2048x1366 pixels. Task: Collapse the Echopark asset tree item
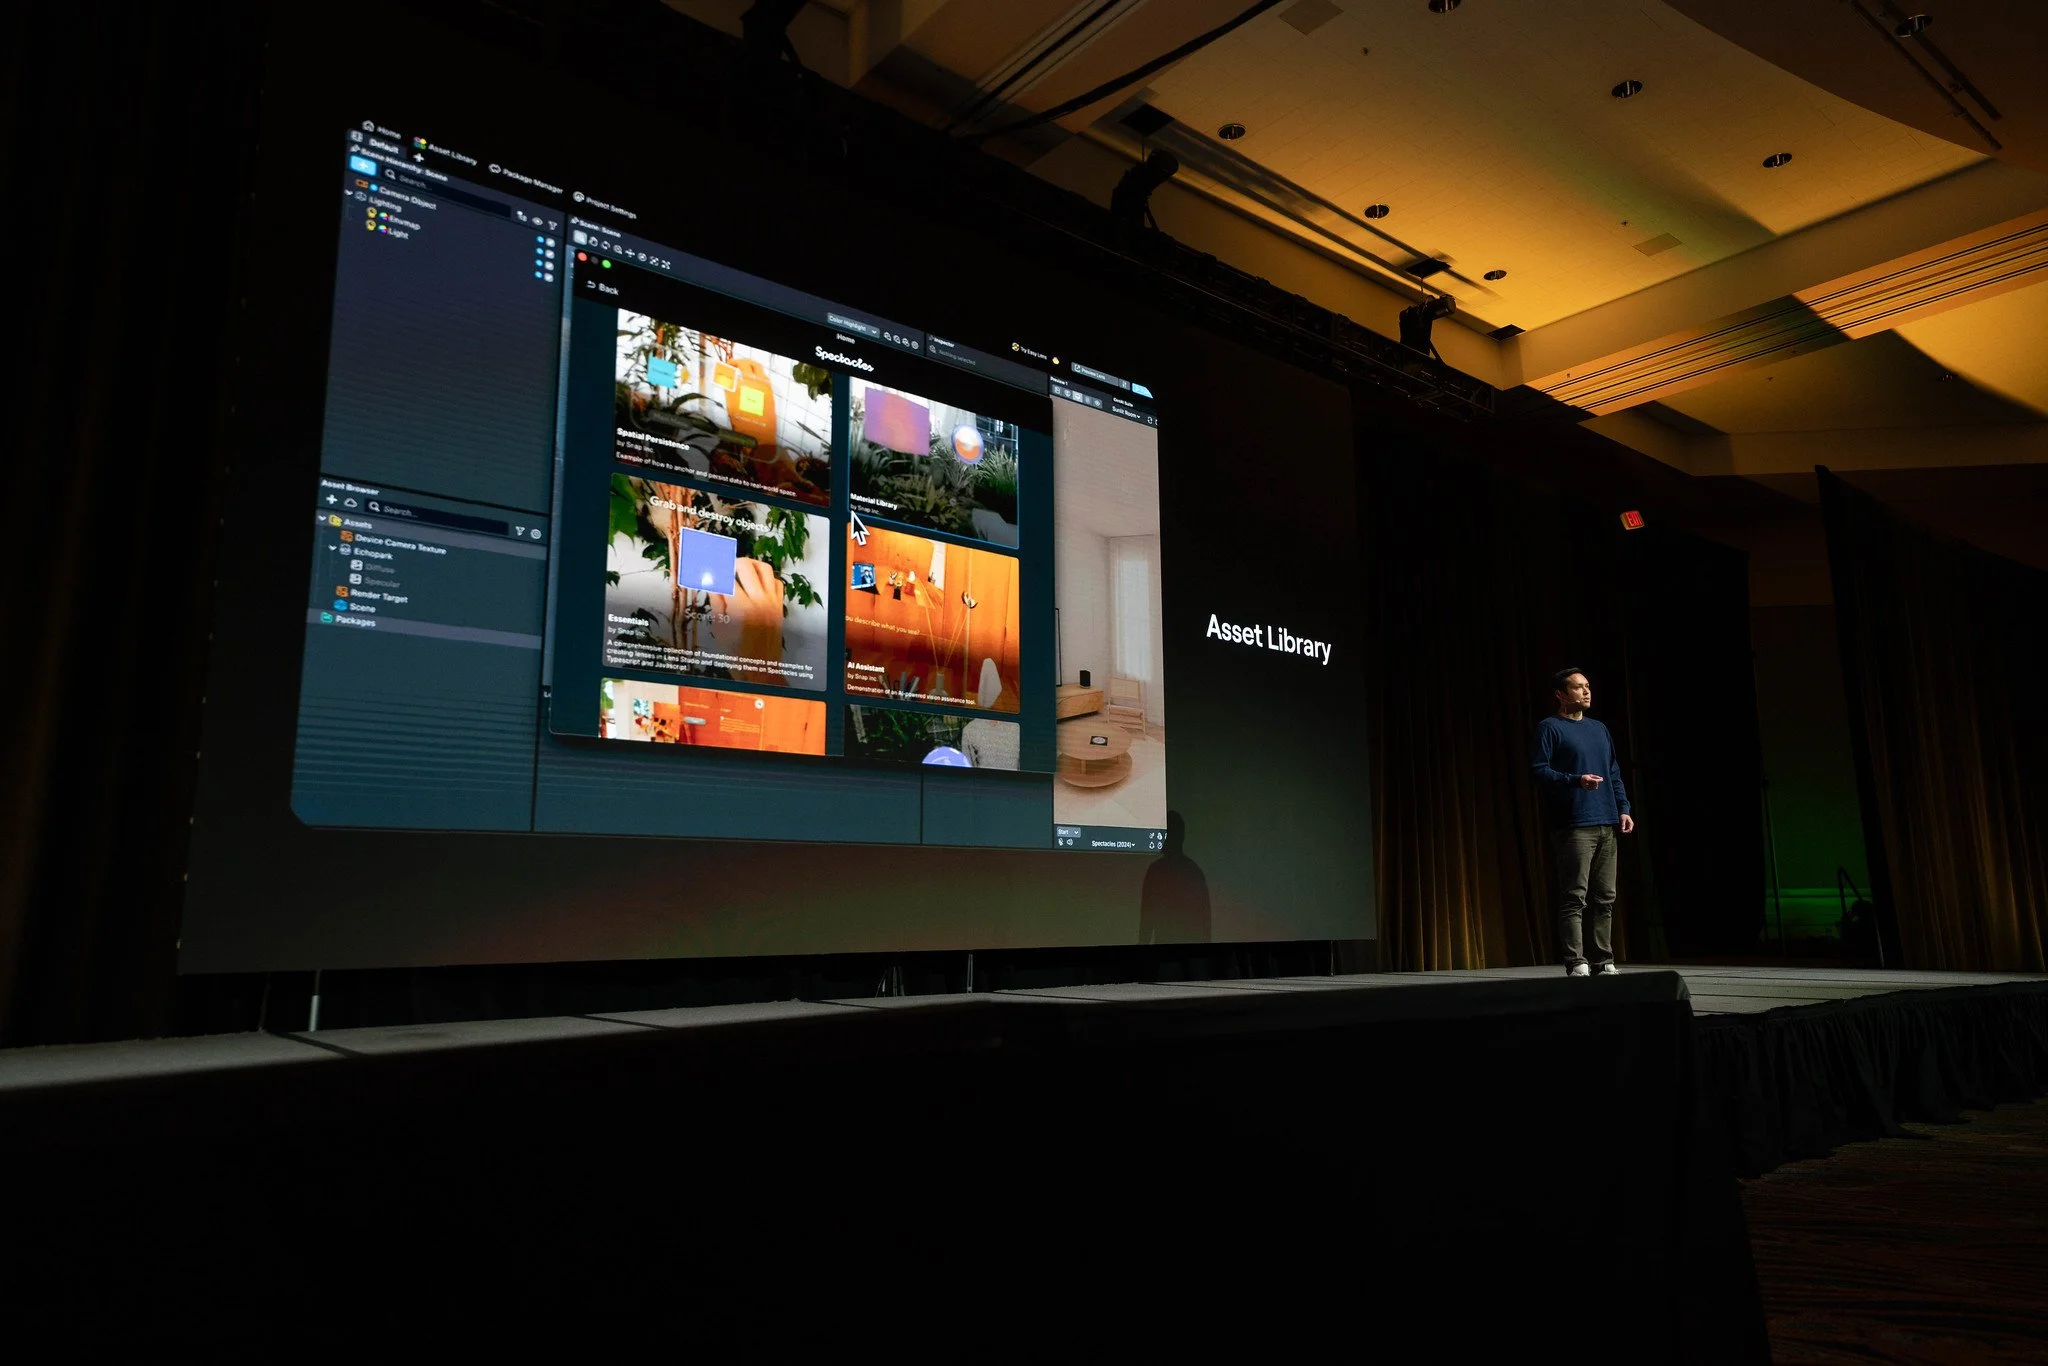pos(333,548)
